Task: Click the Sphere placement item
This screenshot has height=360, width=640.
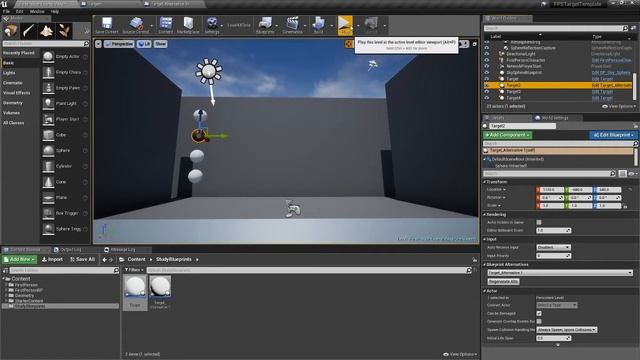Action: click(x=65, y=151)
